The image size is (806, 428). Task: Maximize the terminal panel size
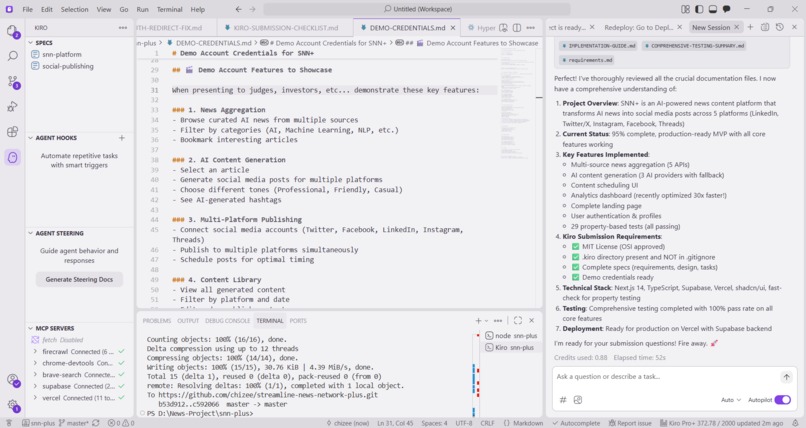coord(518,321)
